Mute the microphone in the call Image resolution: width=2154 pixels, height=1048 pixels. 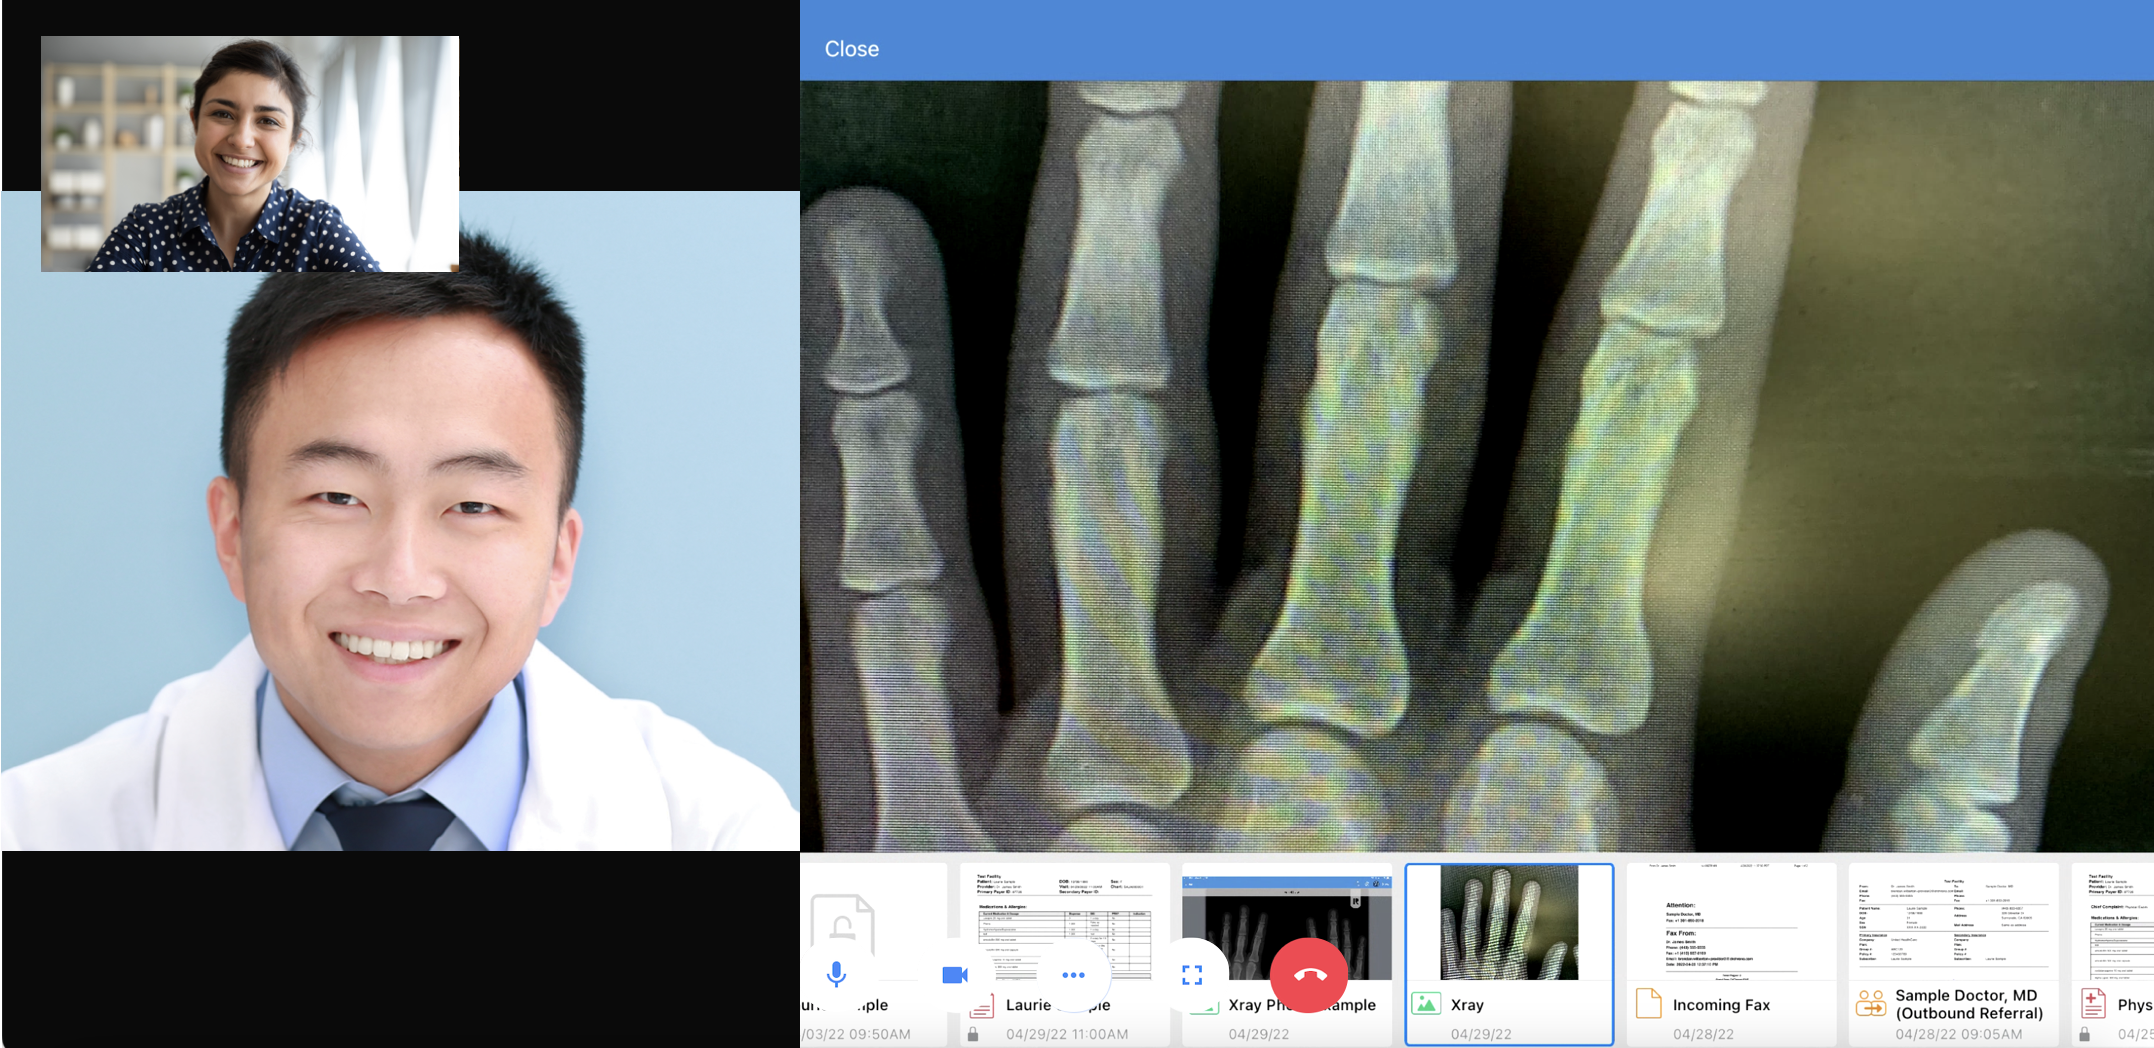[x=837, y=974]
